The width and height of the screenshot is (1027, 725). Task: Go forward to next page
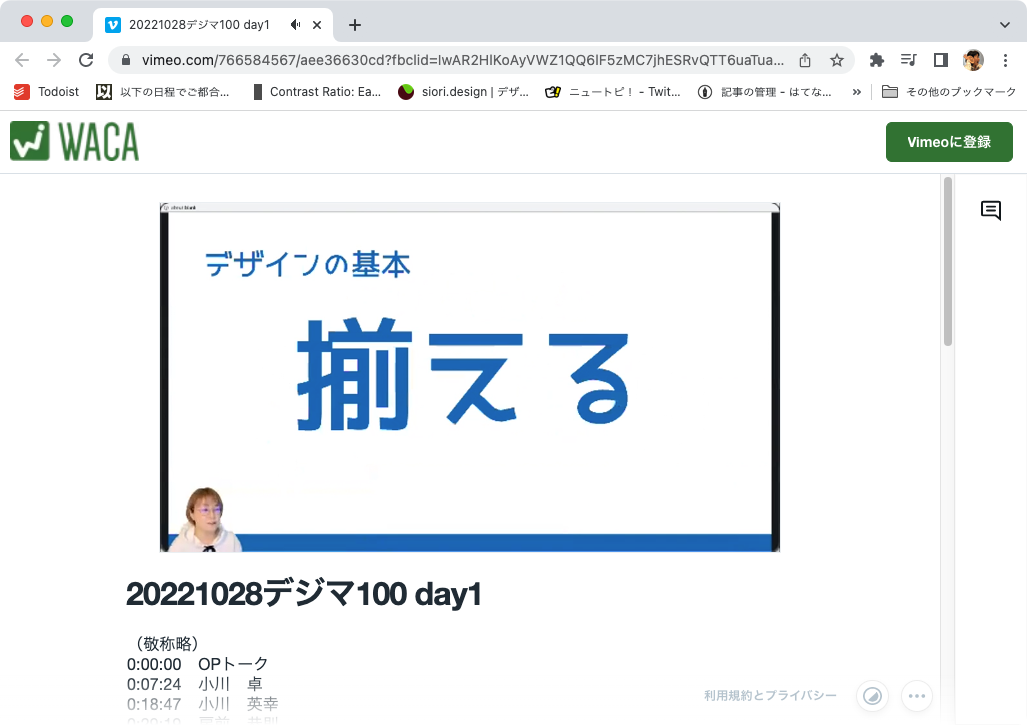point(54,60)
